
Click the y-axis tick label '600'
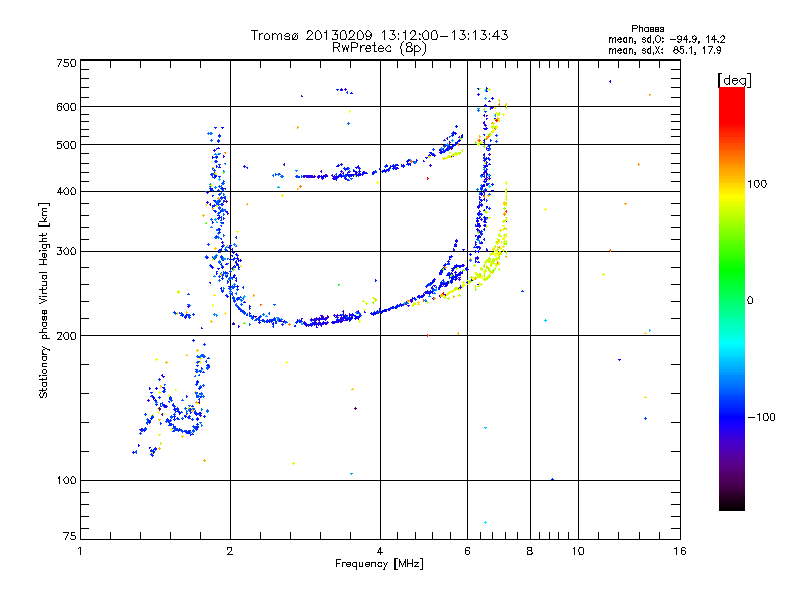point(66,107)
